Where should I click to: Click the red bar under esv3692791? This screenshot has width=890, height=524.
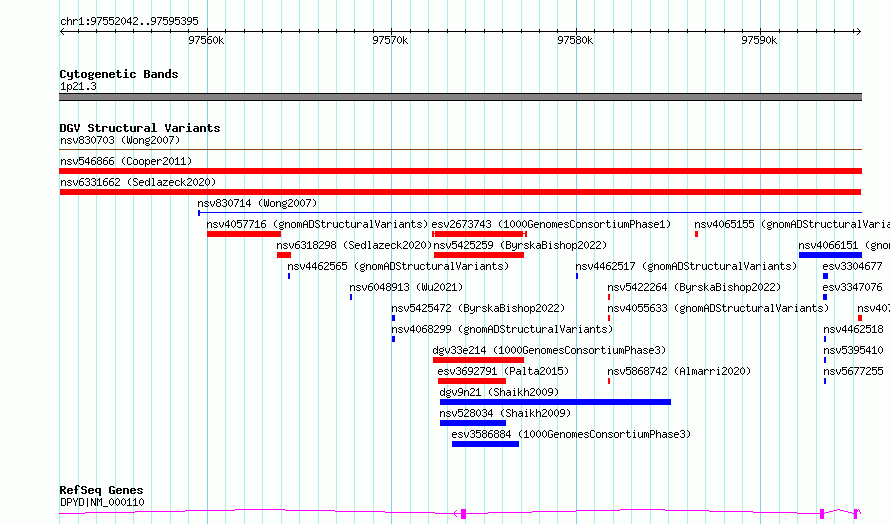click(472, 381)
